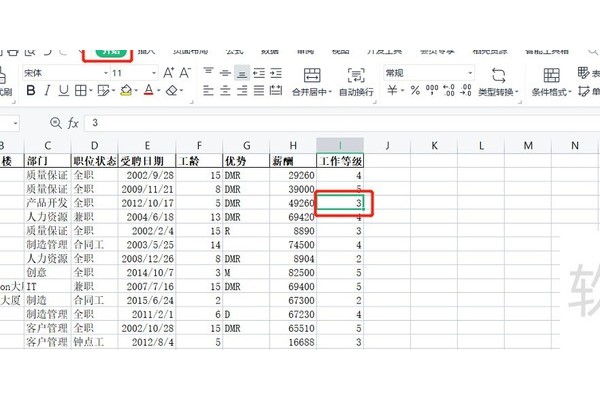Open the alignment settings dialog launcher
This screenshot has width=600, height=400.
[x=375, y=102]
